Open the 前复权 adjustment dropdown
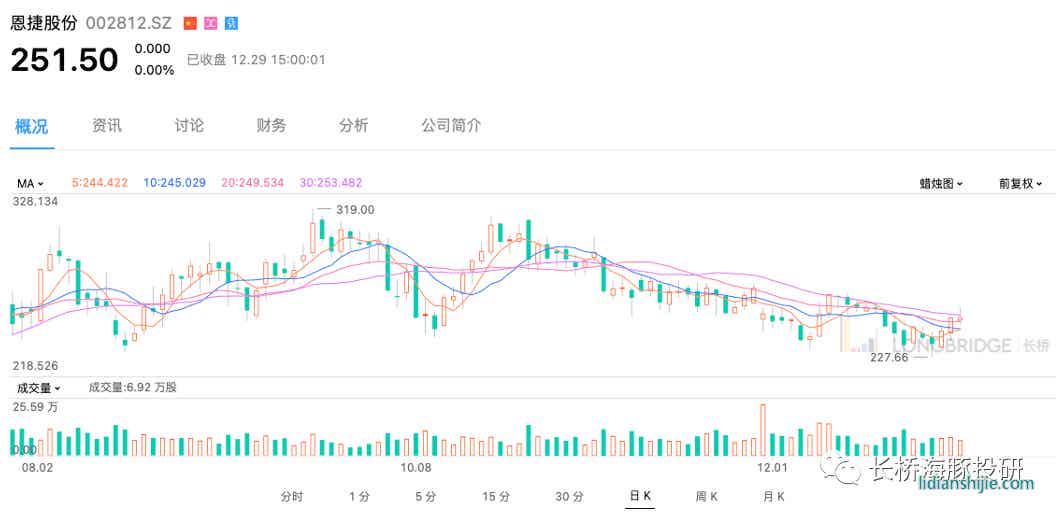Viewport: 1058px width, 516px height. [x=1020, y=183]
